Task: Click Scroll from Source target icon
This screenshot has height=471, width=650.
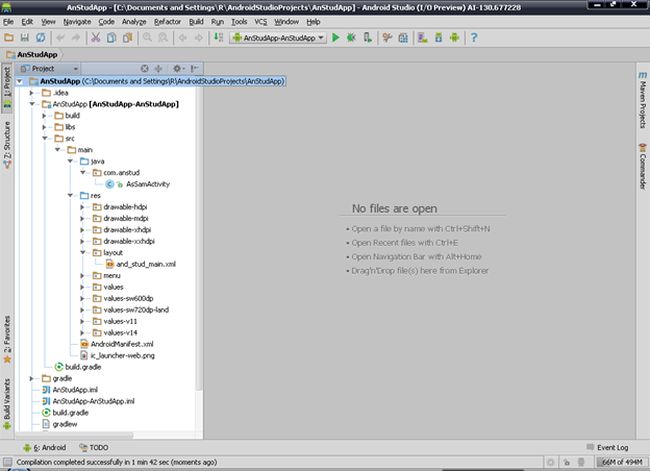Action: coord(144,68)
